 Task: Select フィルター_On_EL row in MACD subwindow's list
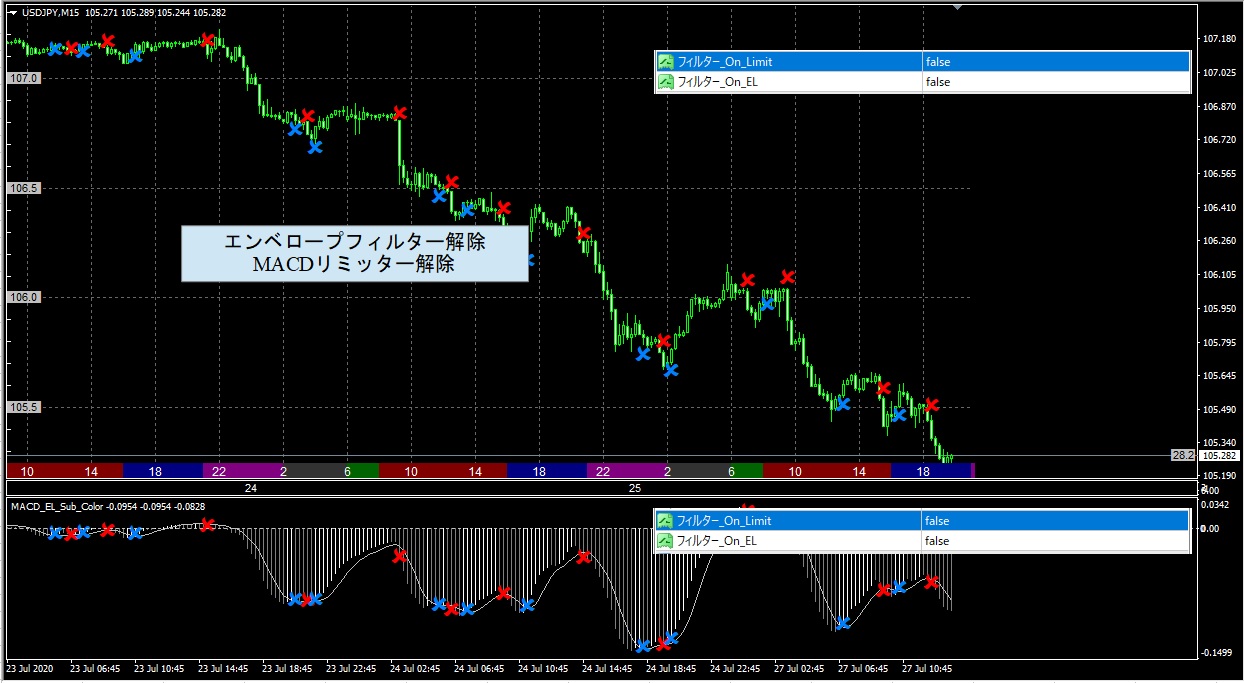click(923, 541)
